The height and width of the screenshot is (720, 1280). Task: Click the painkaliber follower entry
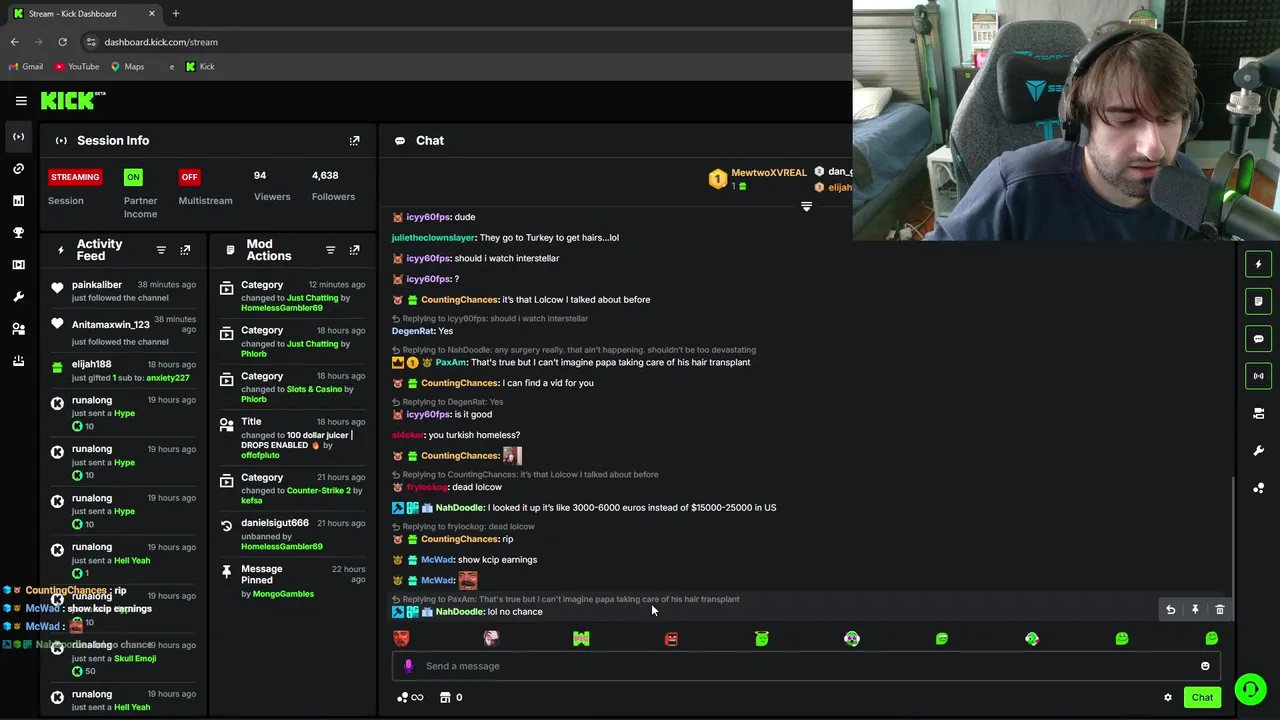[125, 291]
